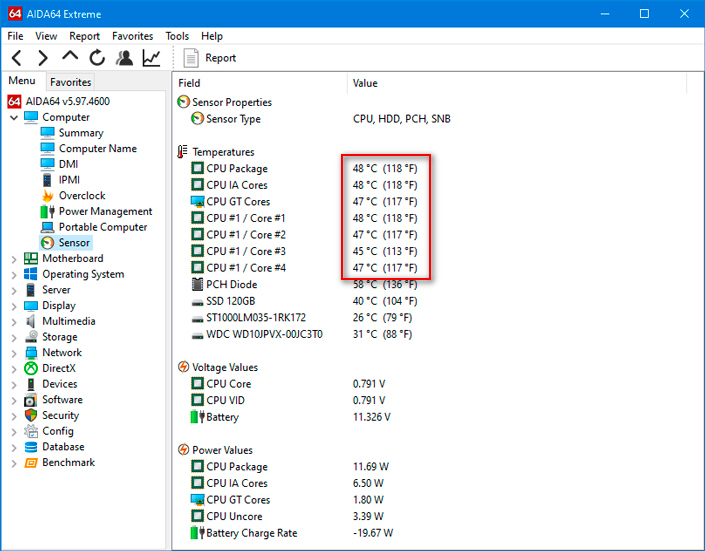The height and width of the screenshot is (551, 705).
Task: Expand the Server tree node
Action: click(x=14, y=291)
